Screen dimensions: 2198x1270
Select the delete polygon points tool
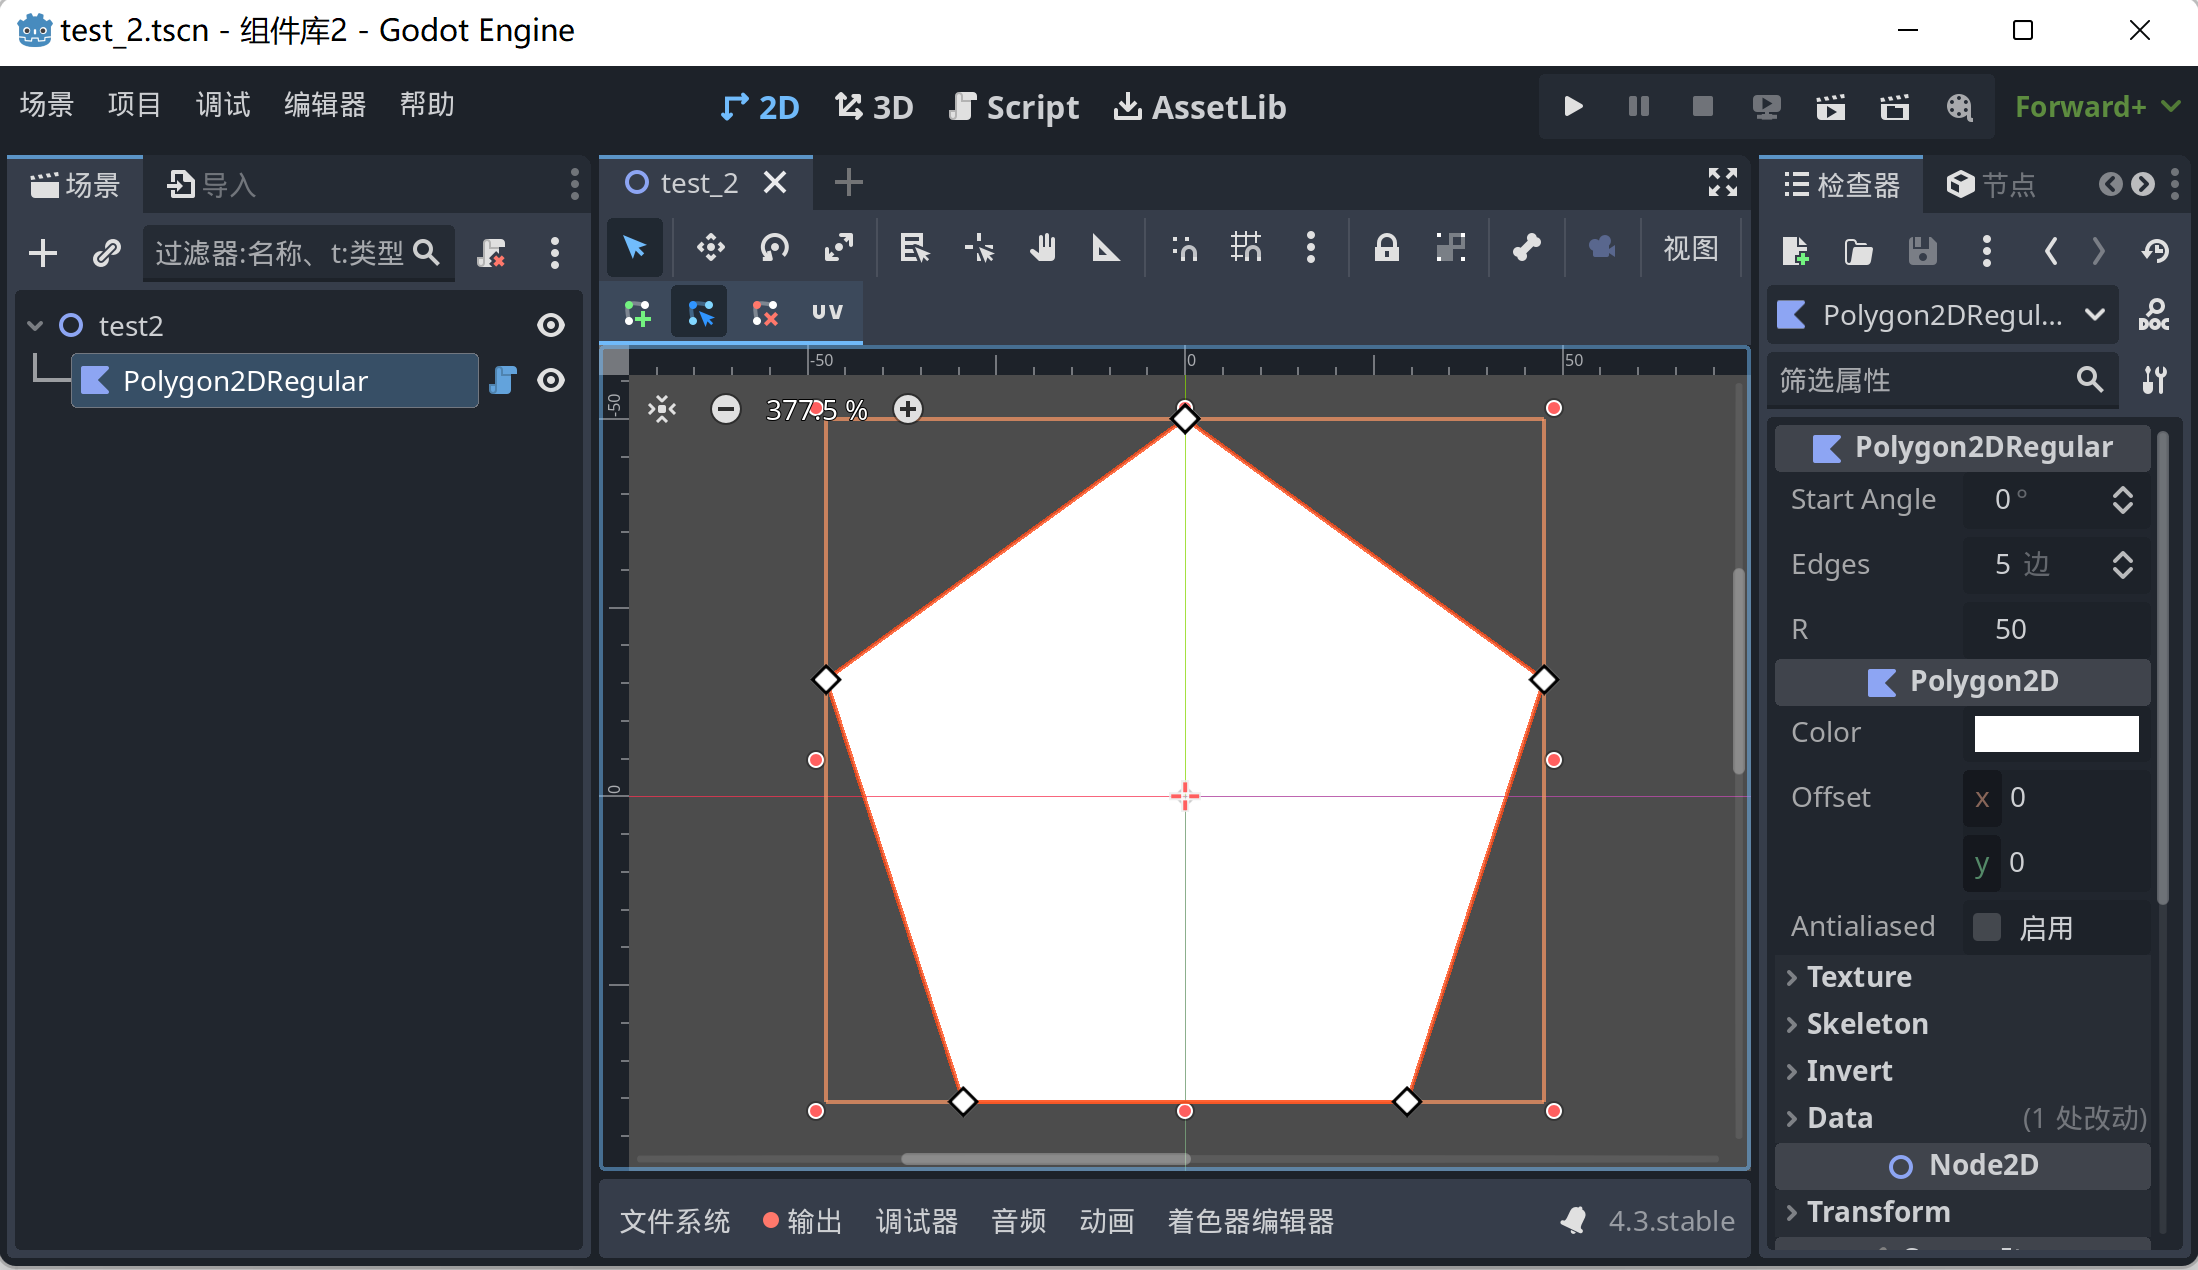pyautogui.click(x=764, y=313)
